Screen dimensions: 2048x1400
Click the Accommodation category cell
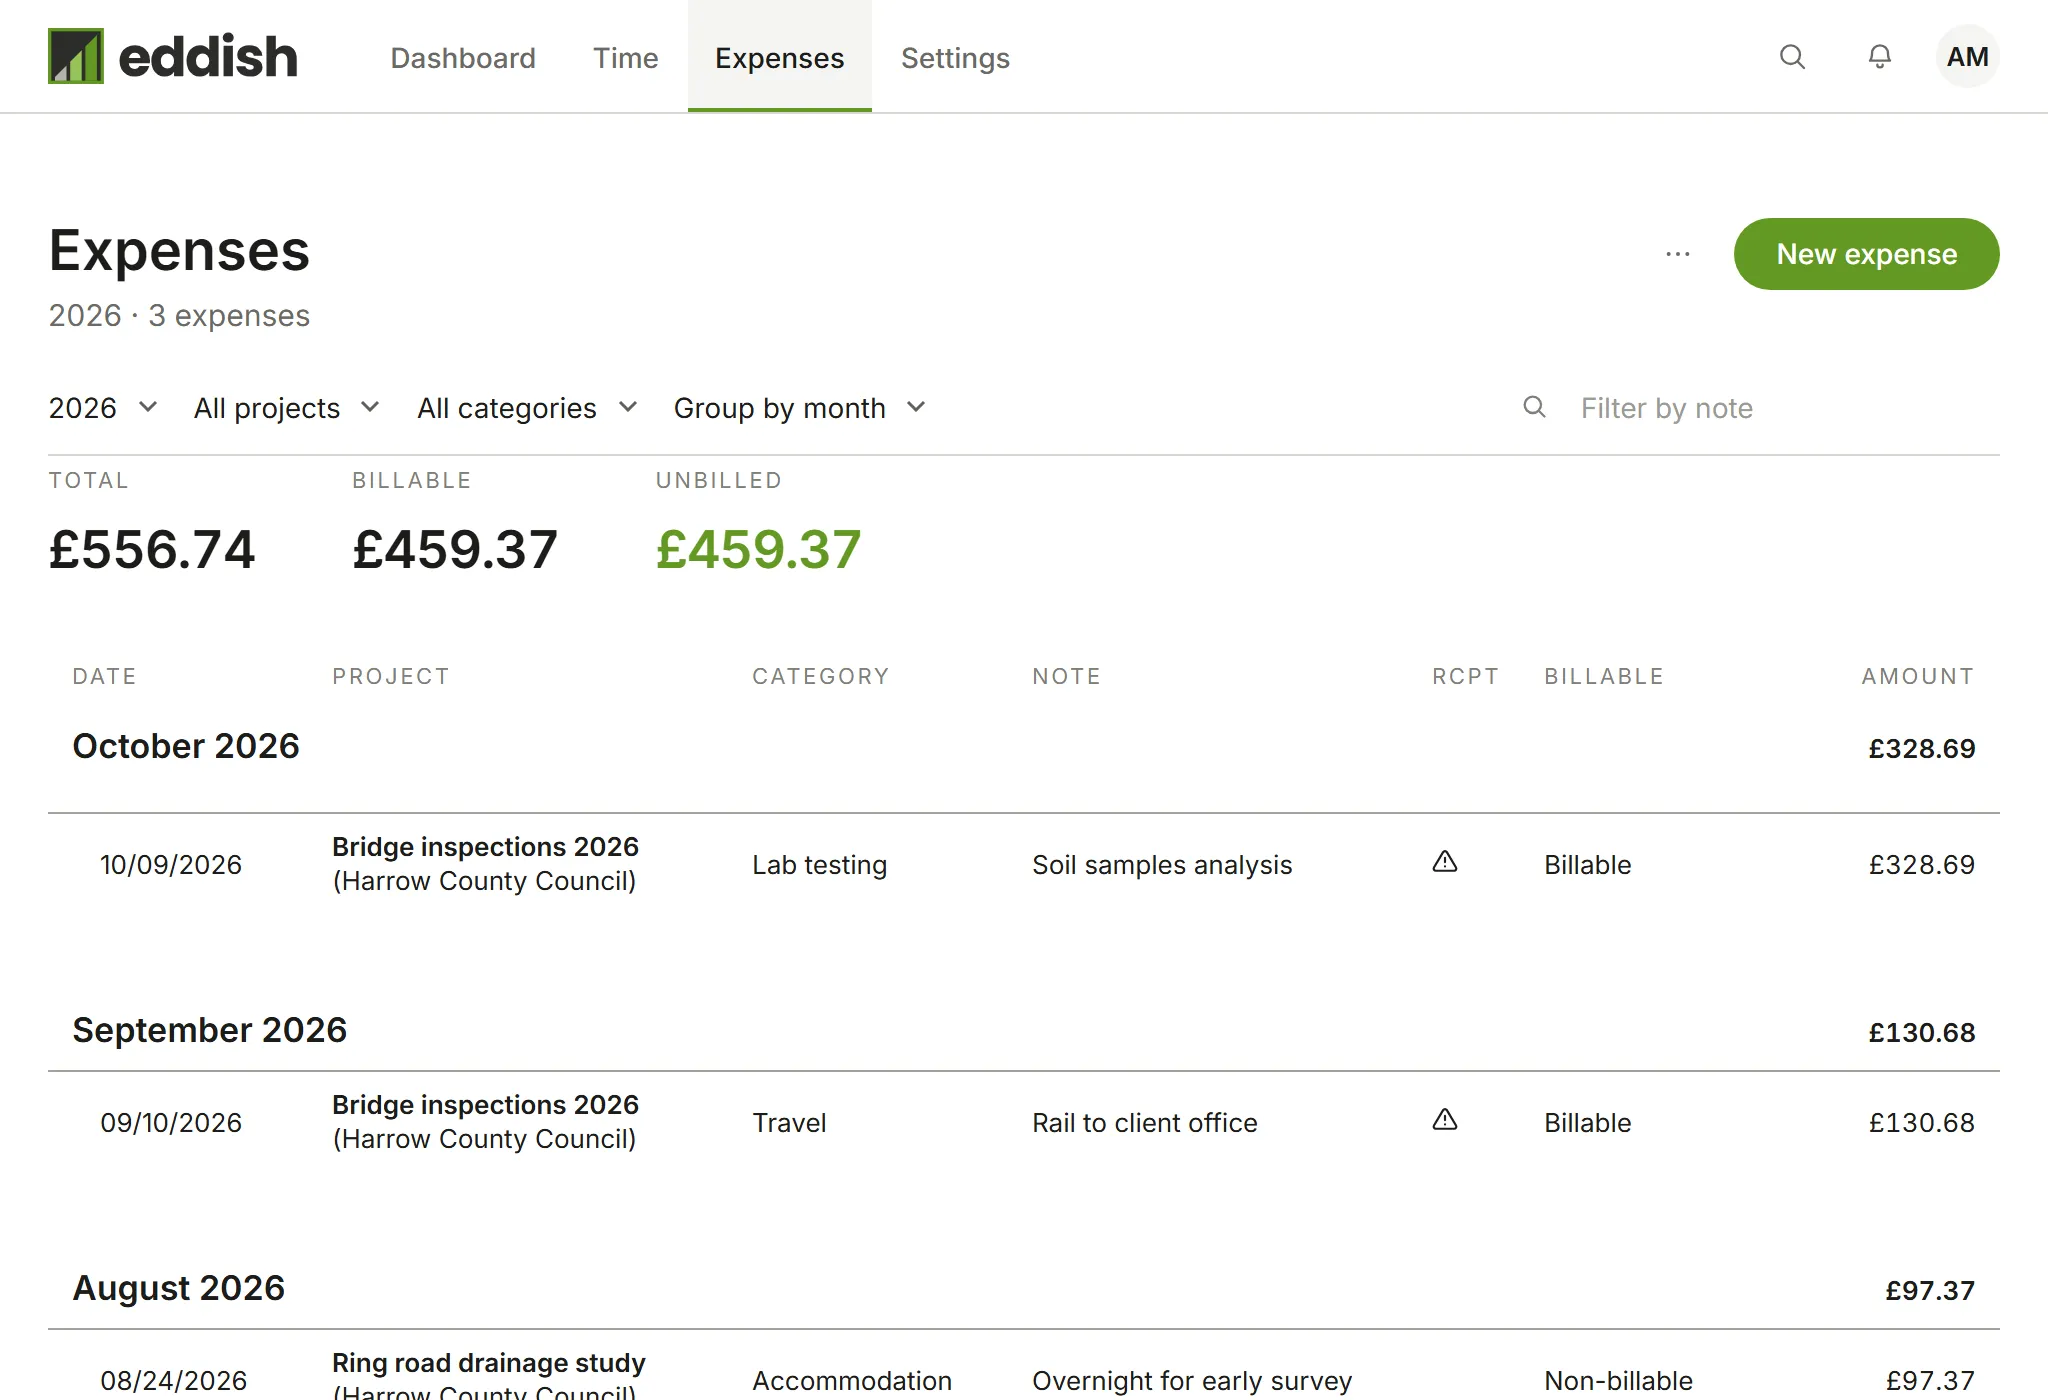click(852, 1381)
